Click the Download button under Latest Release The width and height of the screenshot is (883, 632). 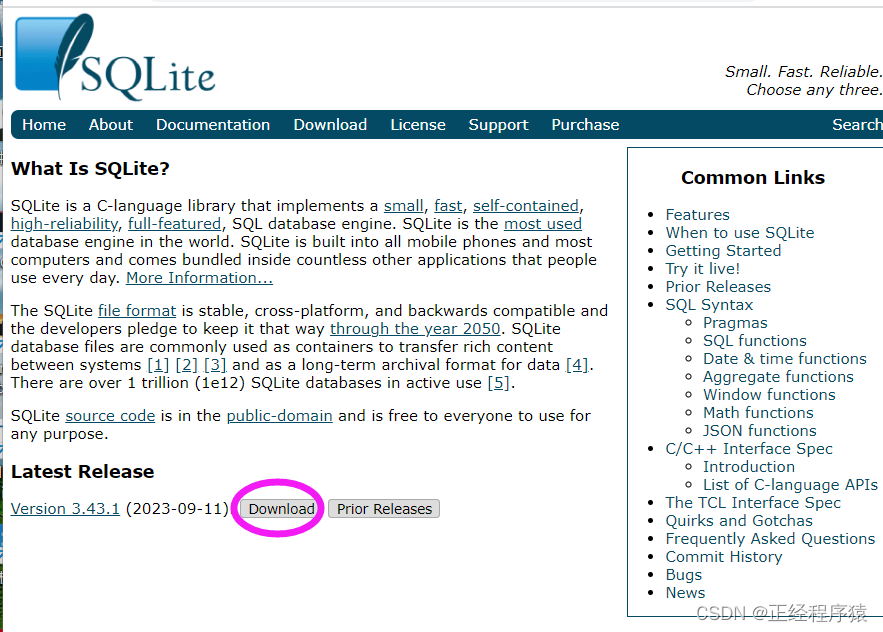[x=282, y=509]
